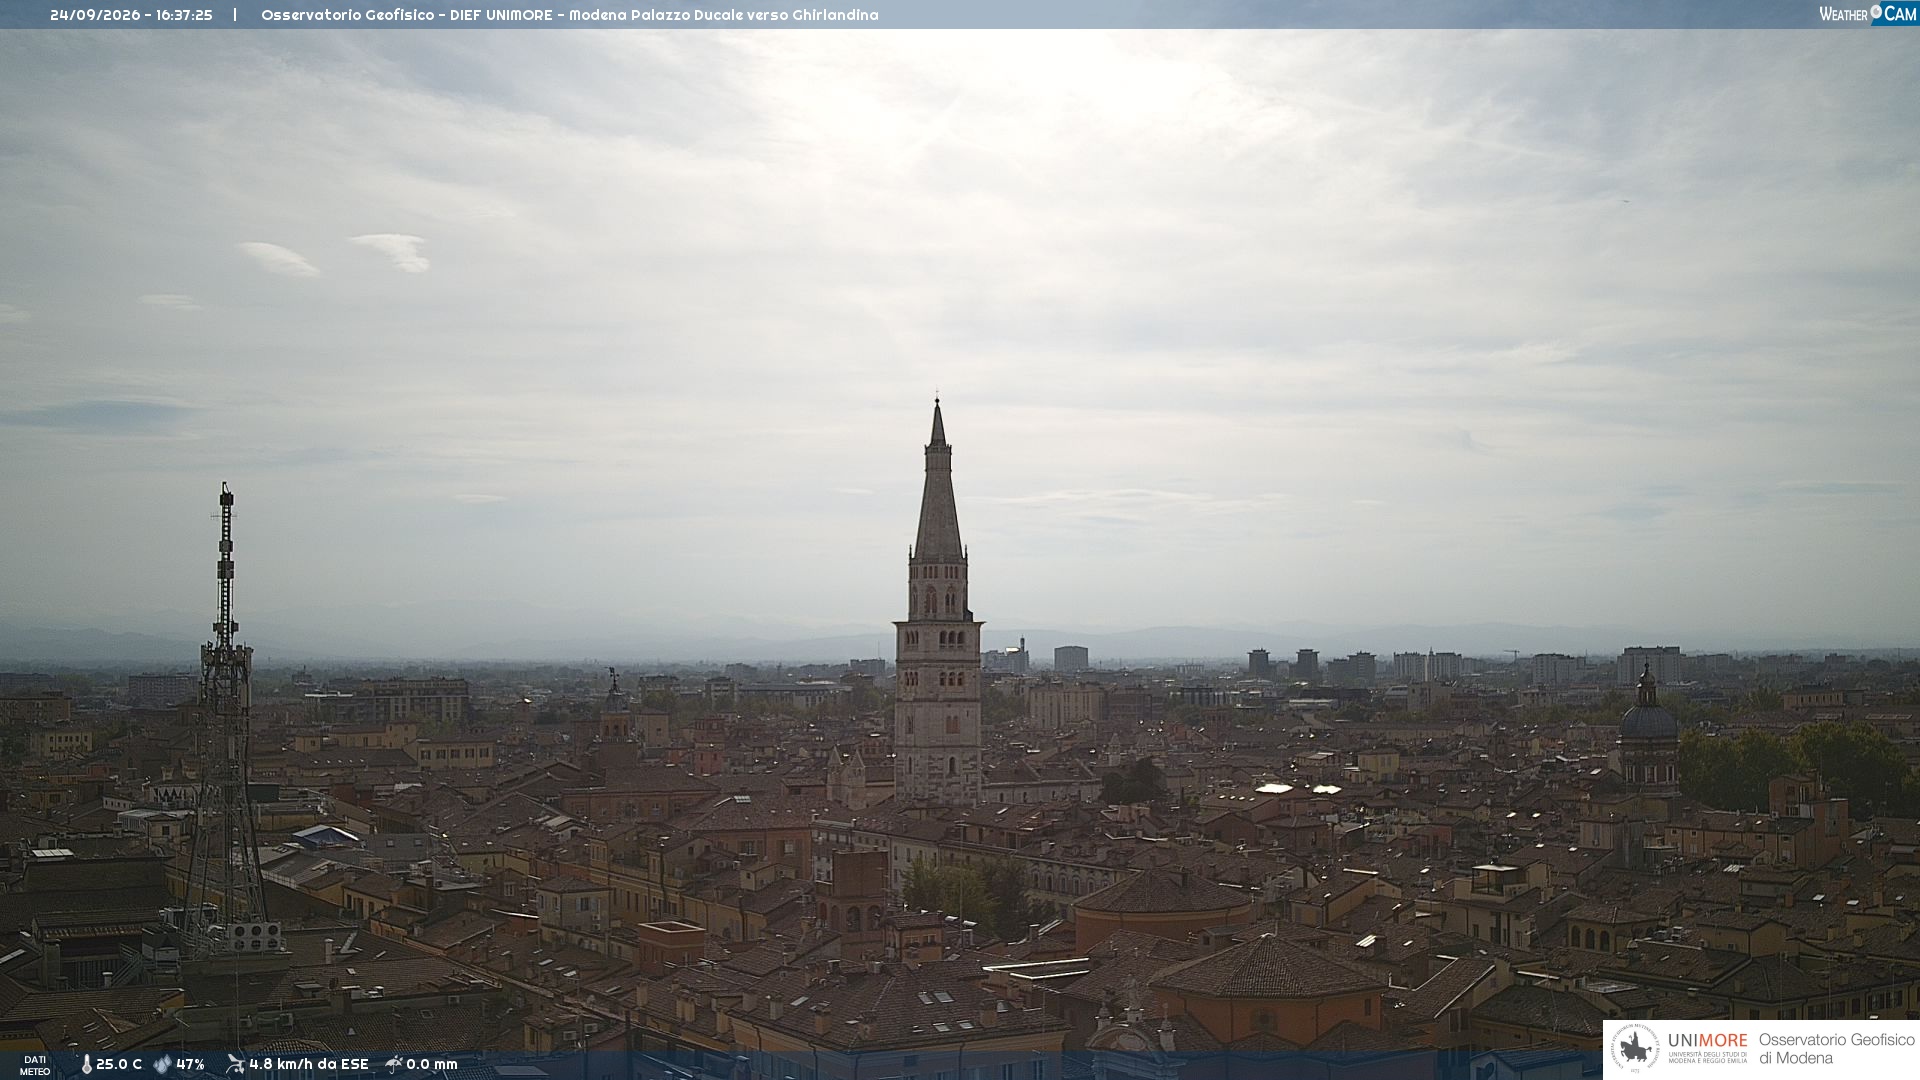Click the 25.0 C temperature reading

click(119, 1064)
